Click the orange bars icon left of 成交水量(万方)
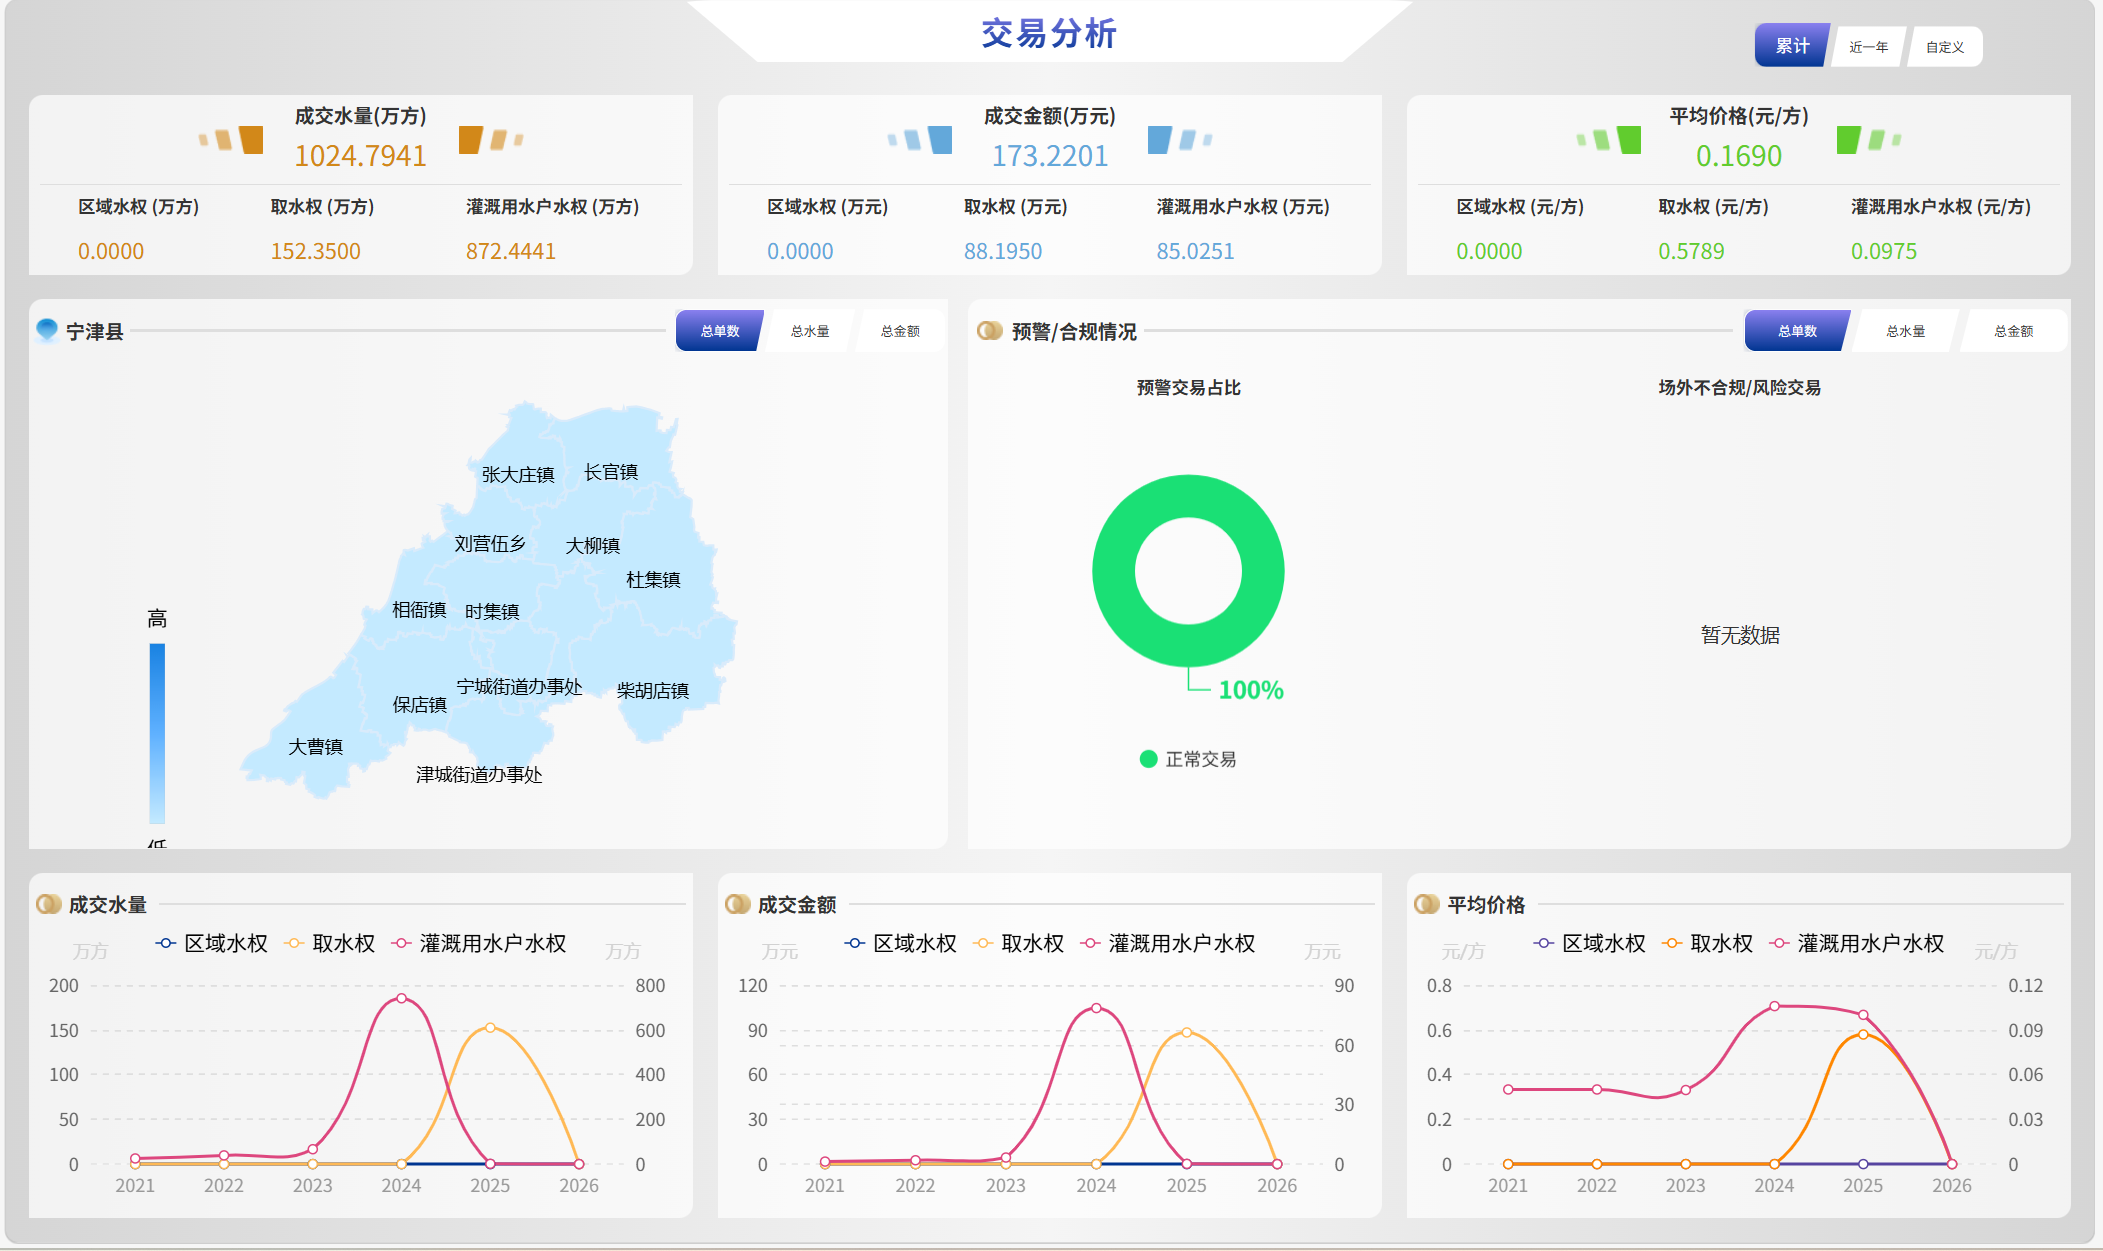 [232, 140]
